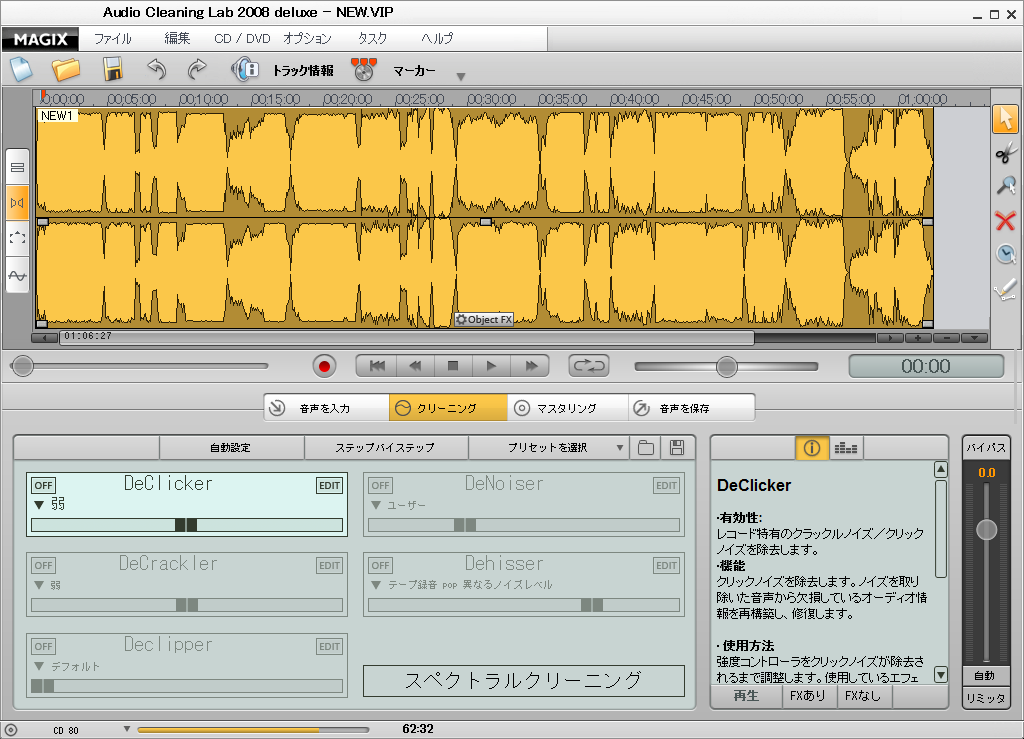This screenshot has height=739, width=1024.
Task: Click the red X delete tool
Action: point(1006,221)
